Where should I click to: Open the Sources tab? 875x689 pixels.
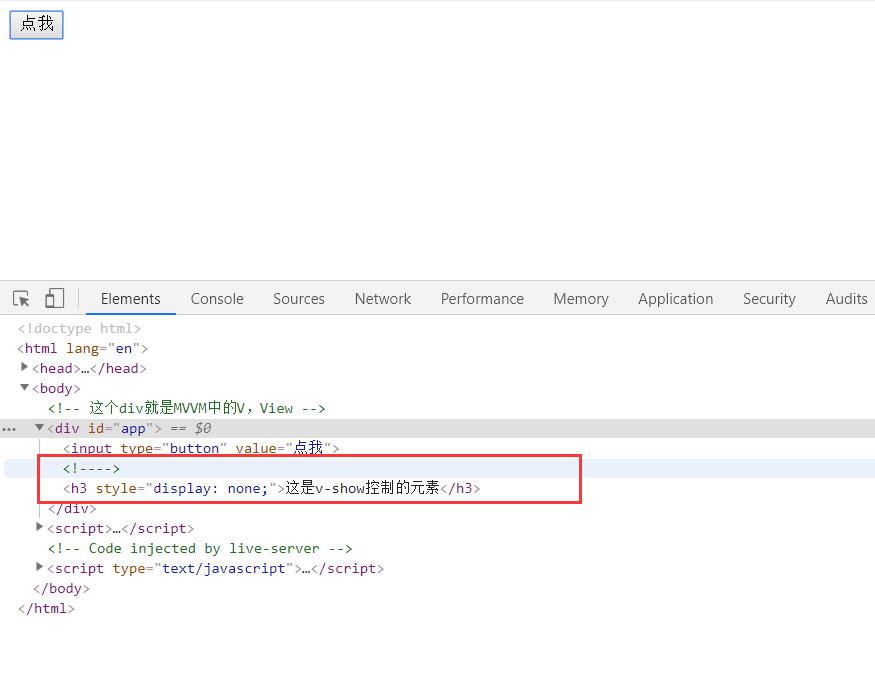tap(299, 299)
